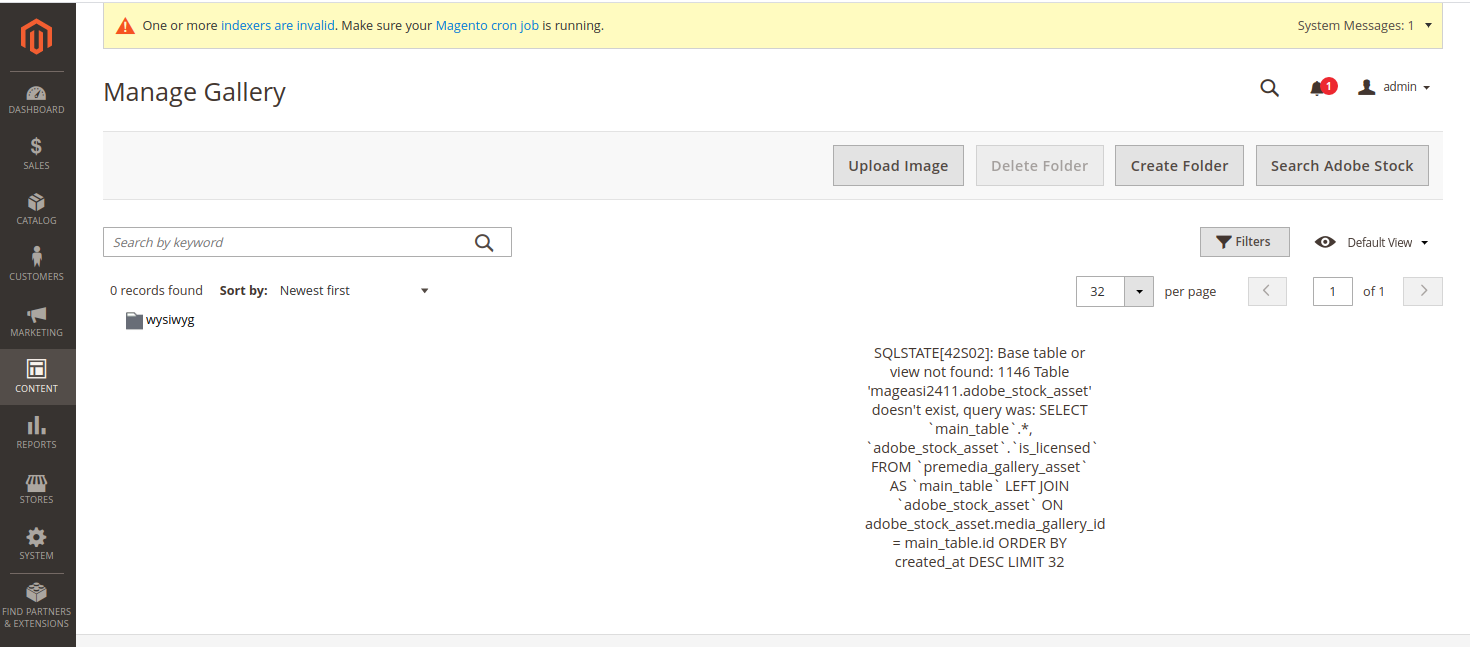The width and height of the screenshot is (1470, 647).
Task: Select the Customers sidebar icon
Action: pos(36,262)
